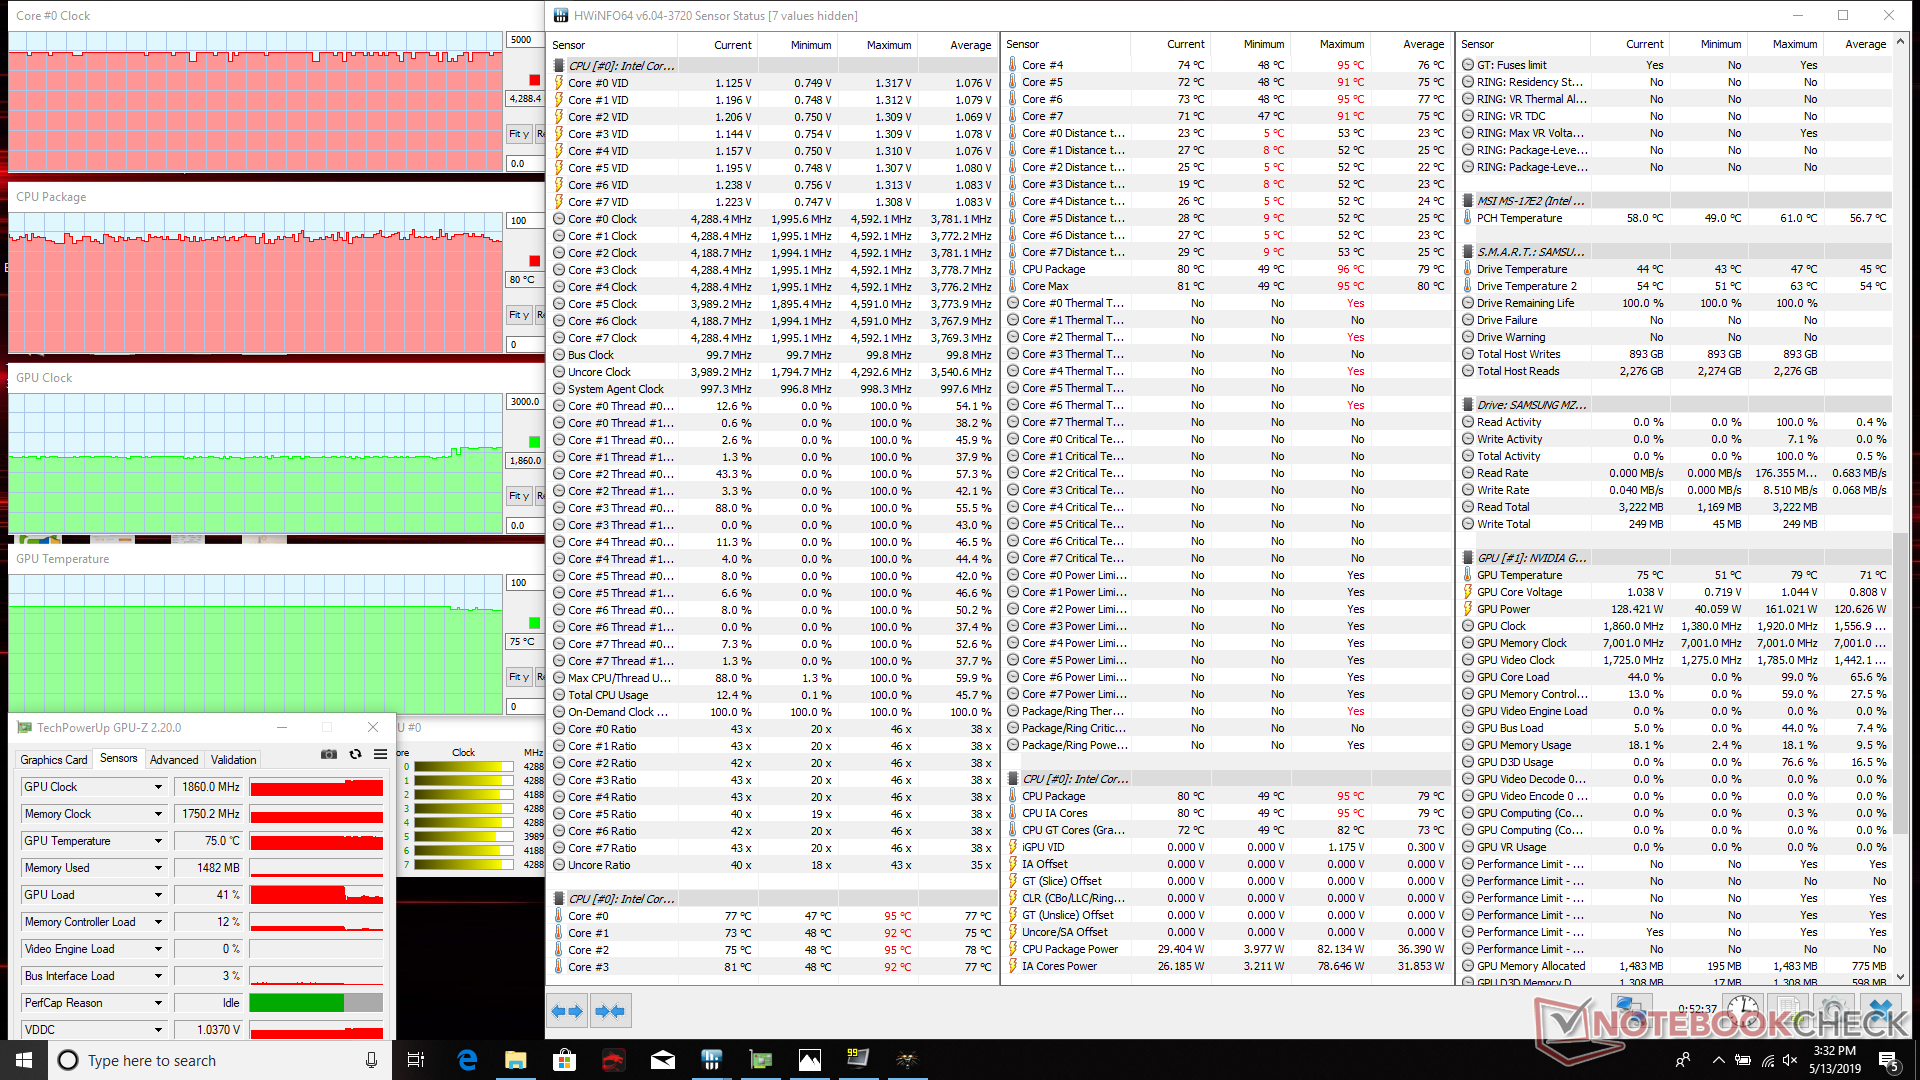
Task: Open Mail app from taskbar
Action: point(663,1060)
